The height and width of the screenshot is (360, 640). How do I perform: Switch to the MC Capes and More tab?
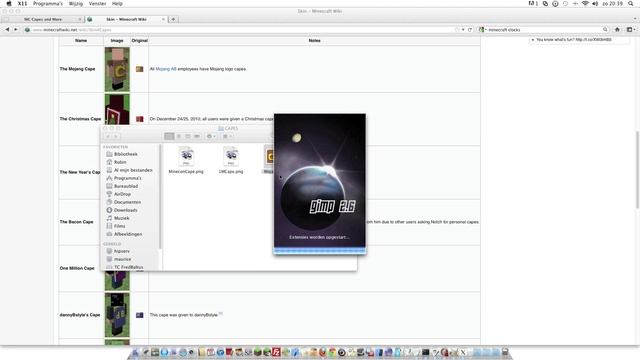(43, 19)
